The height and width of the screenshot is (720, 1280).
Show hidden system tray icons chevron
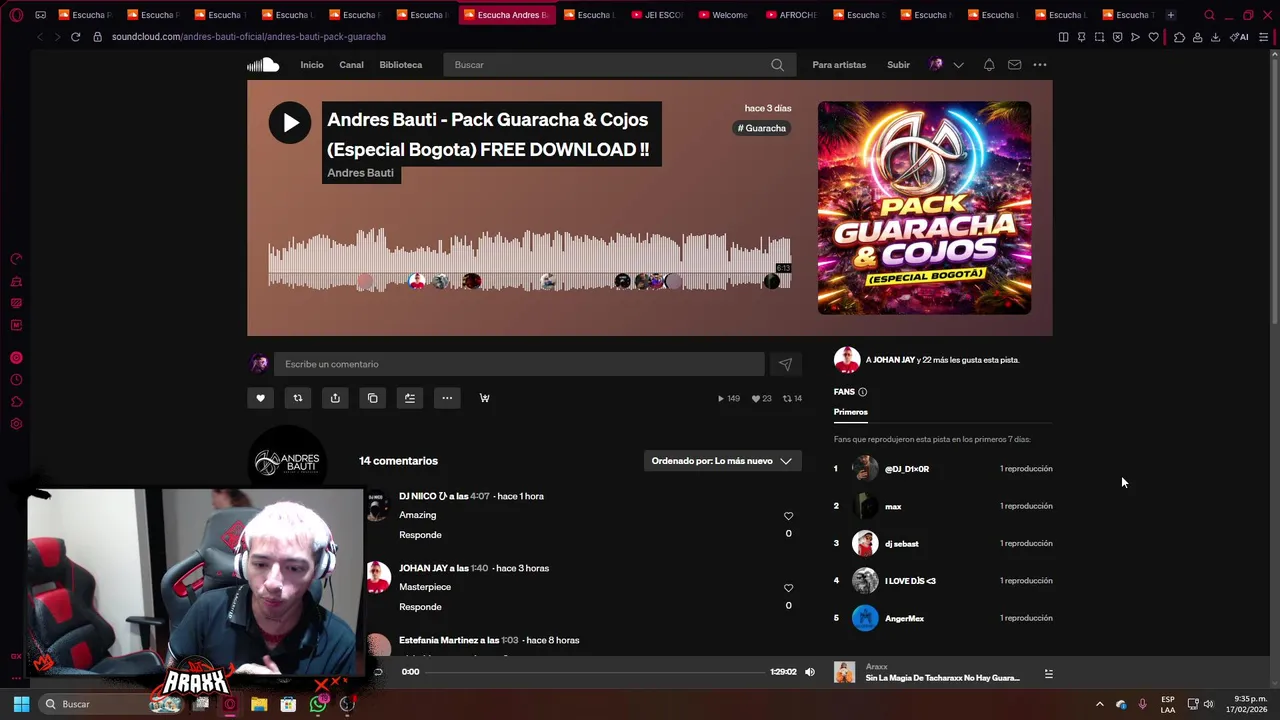click(1099, 704)
